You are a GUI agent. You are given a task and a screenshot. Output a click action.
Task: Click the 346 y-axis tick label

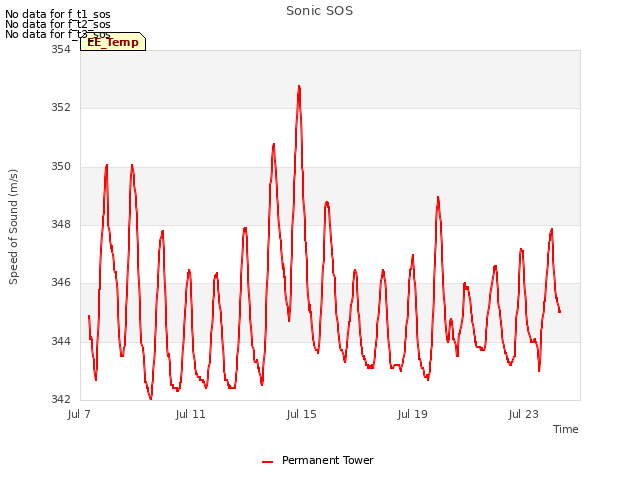61,282
